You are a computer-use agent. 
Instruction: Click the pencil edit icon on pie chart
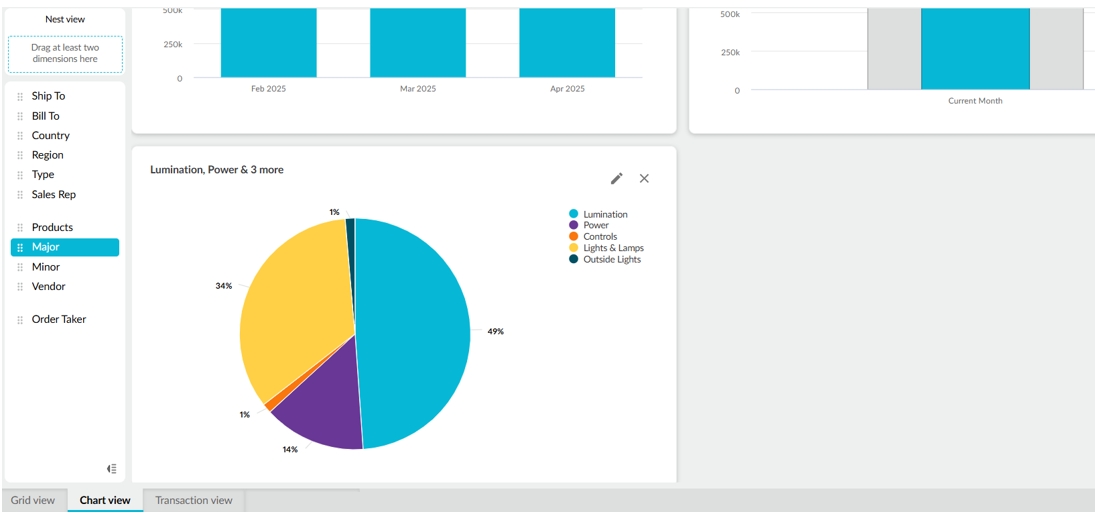click(x=617, y=178)
